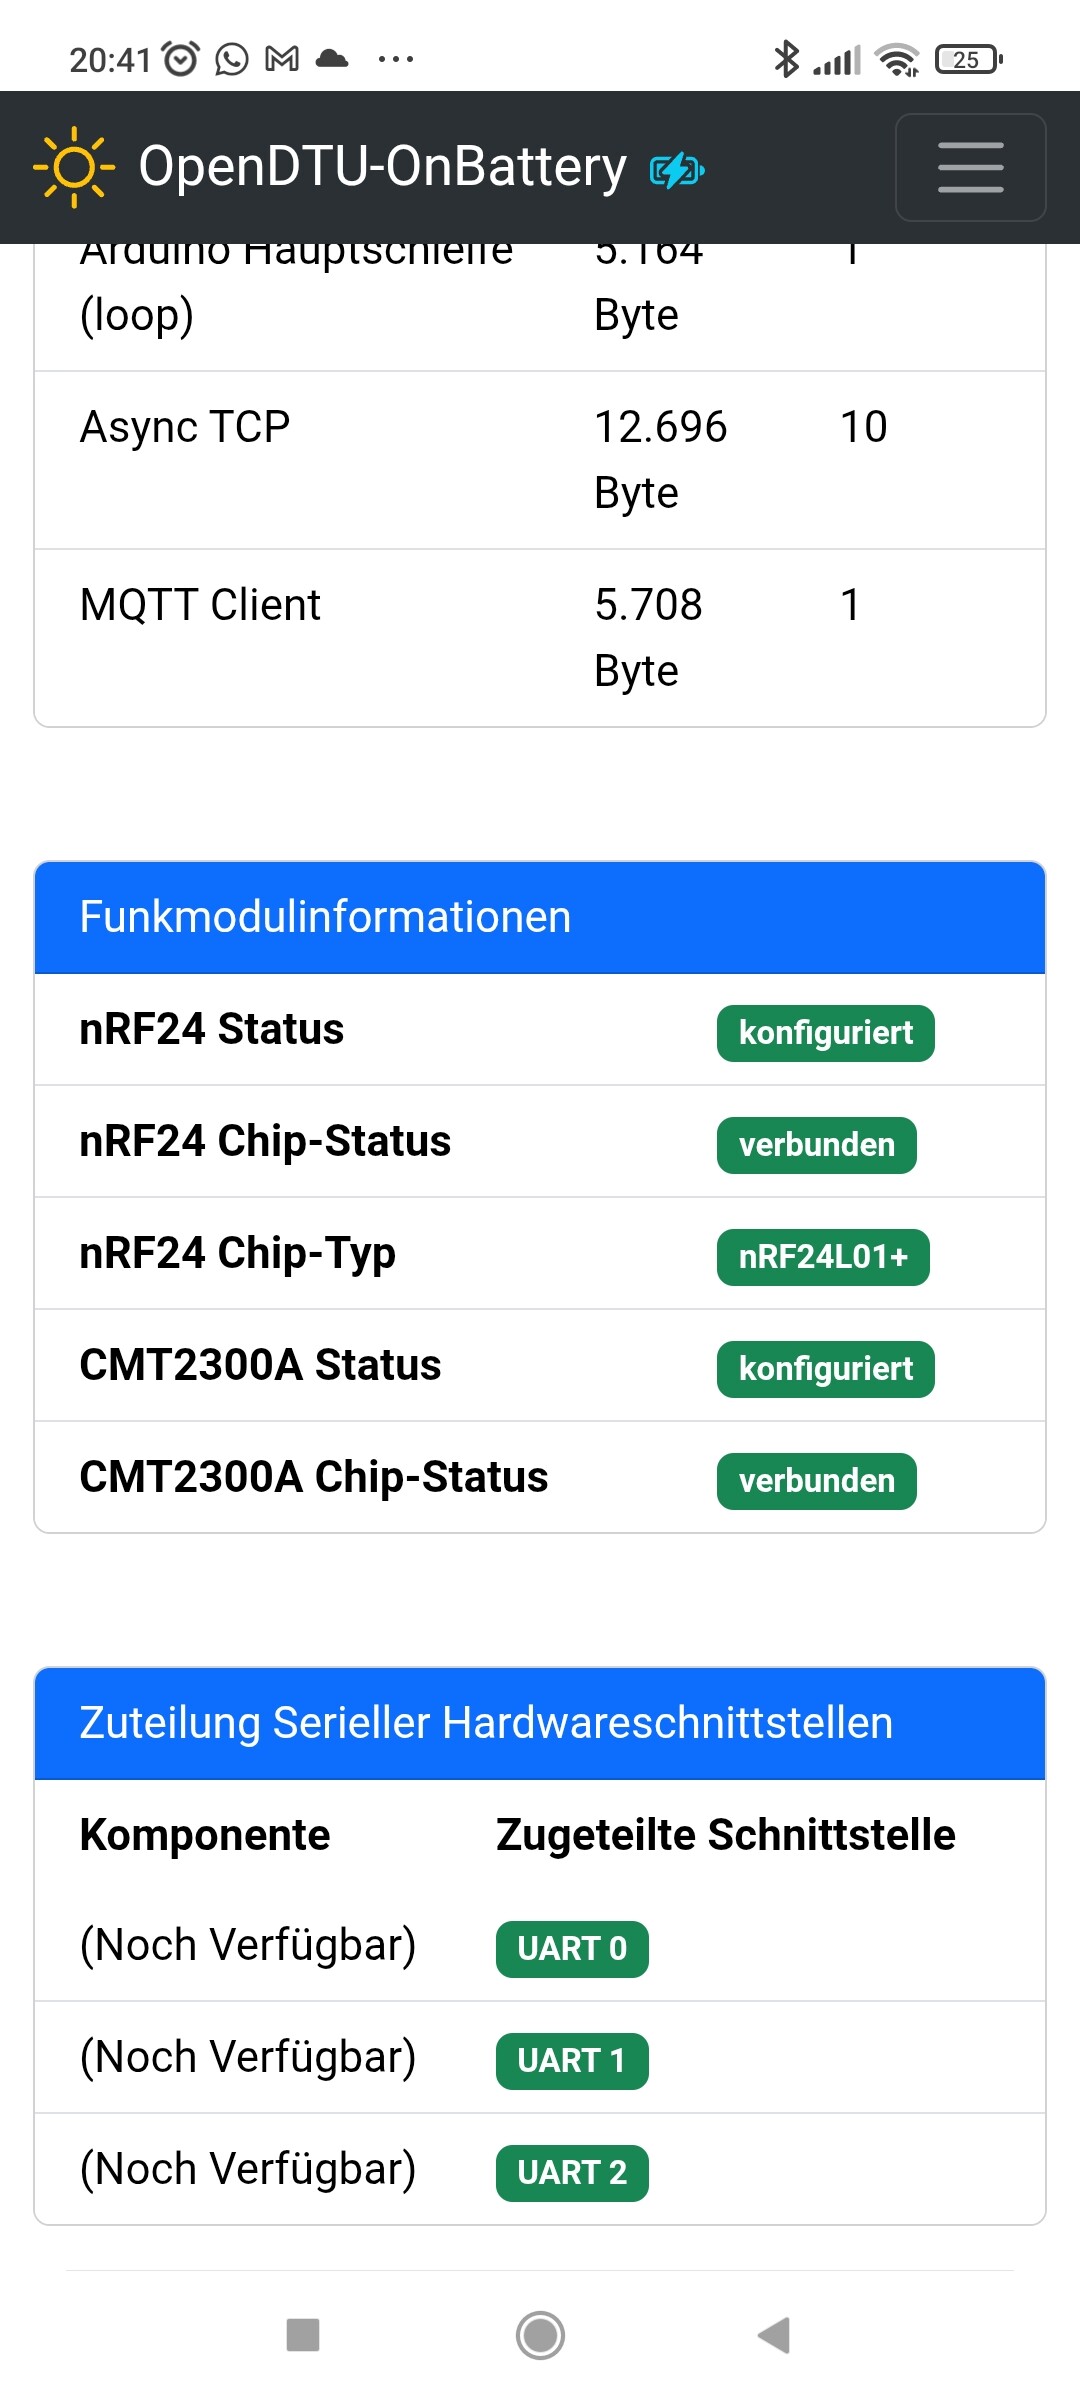Click the sun logo icon
This screenshot has height=2400, width=1080.
[x=74, y=167]
